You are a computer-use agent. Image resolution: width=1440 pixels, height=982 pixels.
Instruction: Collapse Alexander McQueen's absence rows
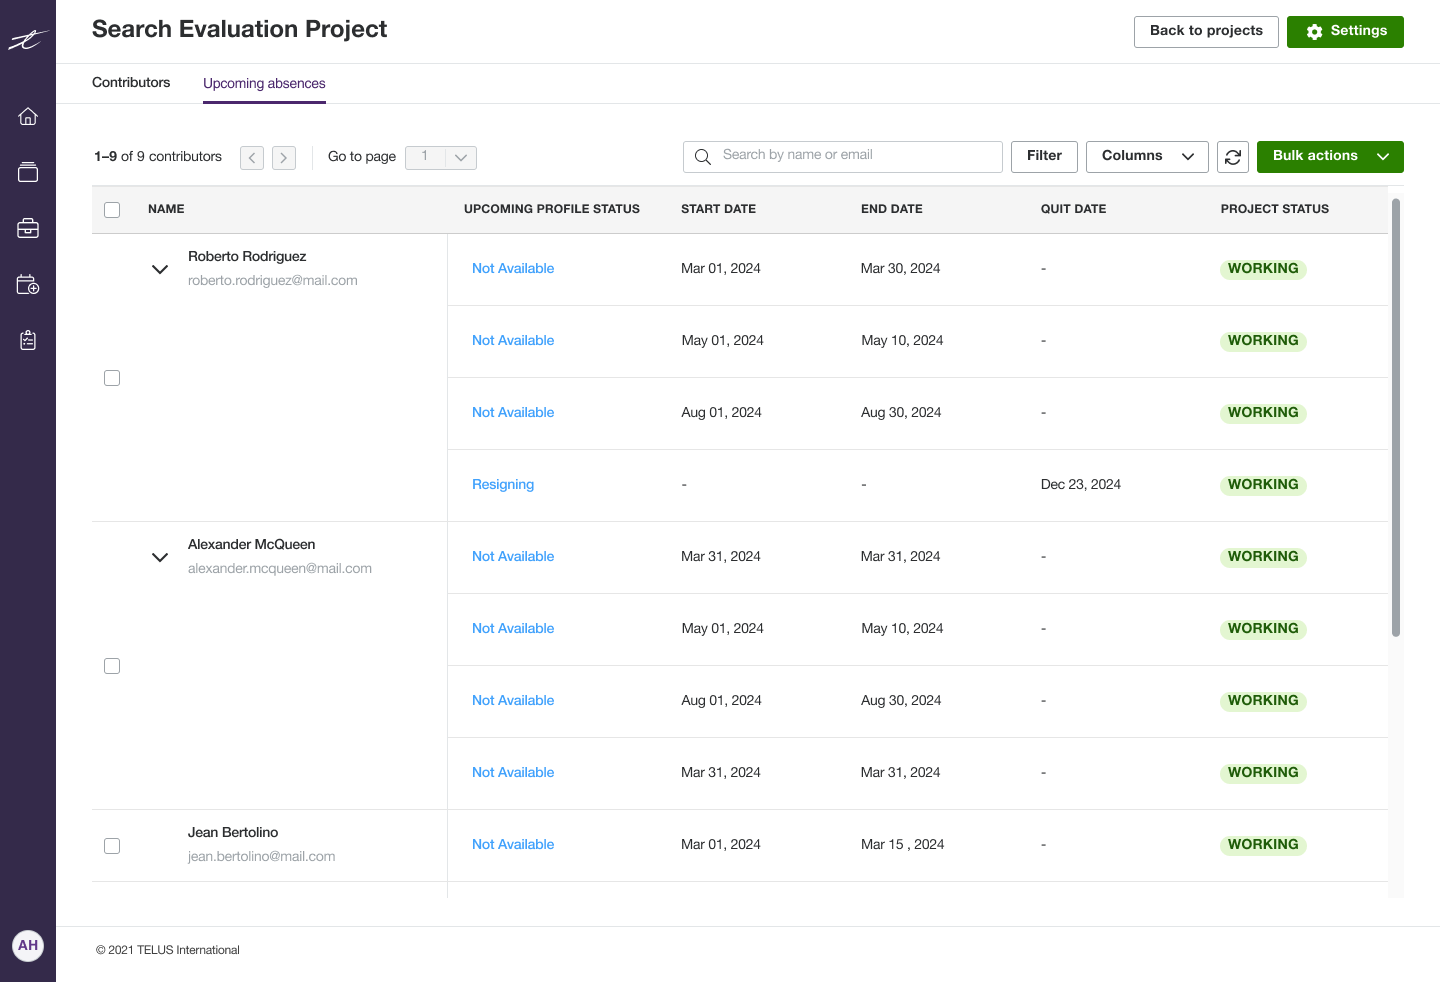159,557
